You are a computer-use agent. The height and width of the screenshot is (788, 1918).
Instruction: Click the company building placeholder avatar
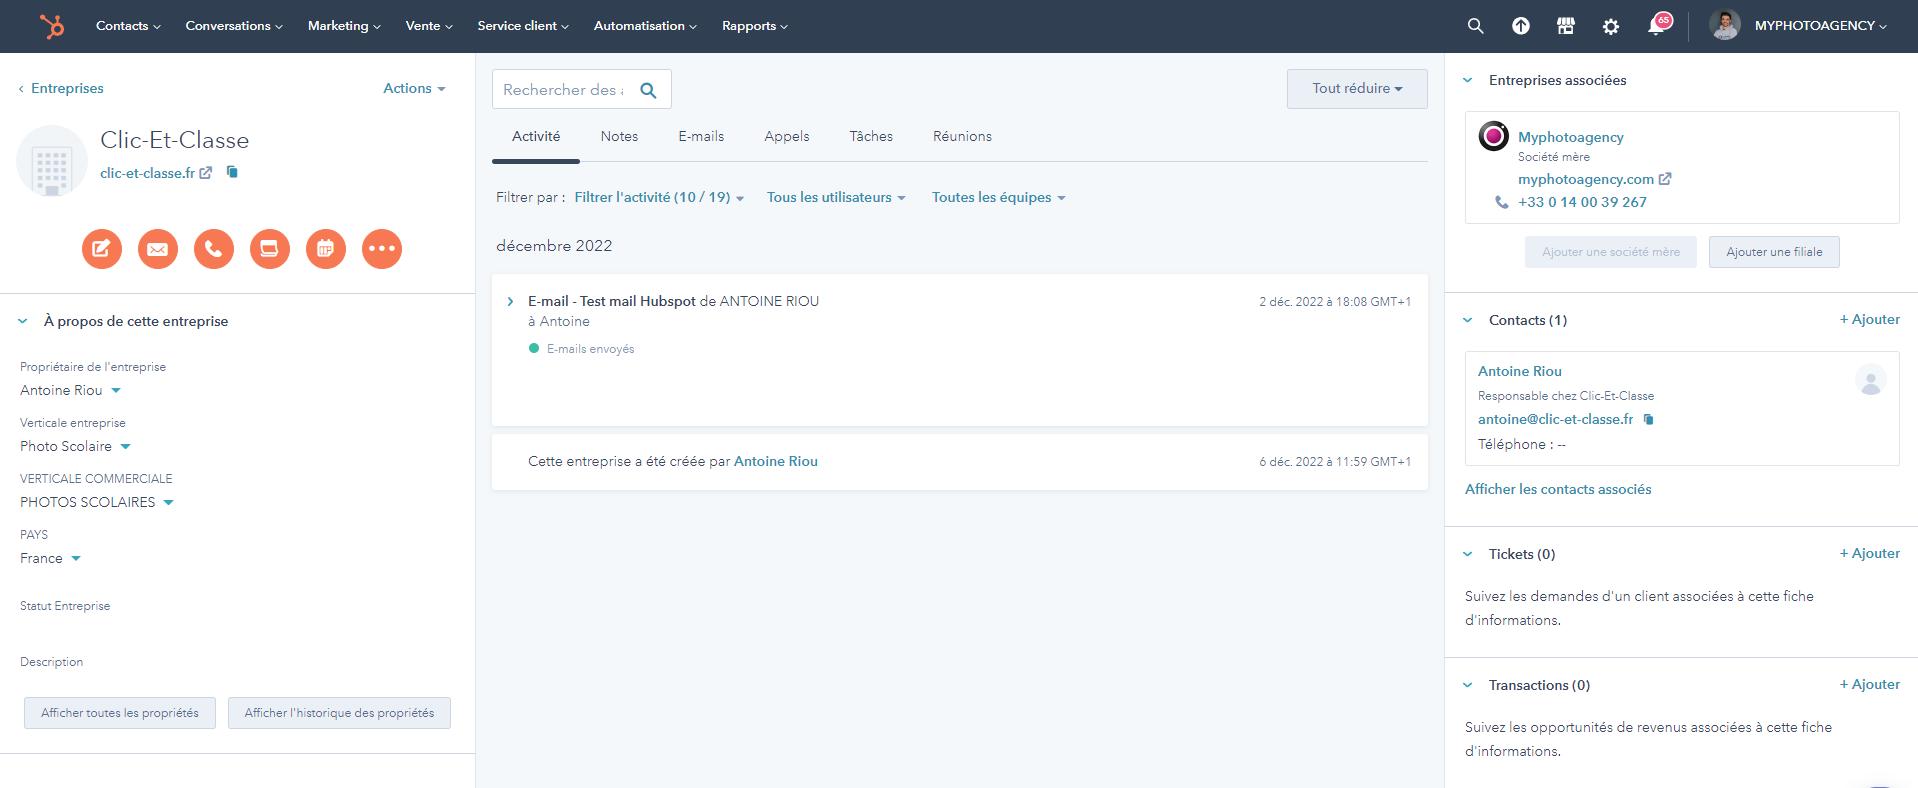[52, 161]
